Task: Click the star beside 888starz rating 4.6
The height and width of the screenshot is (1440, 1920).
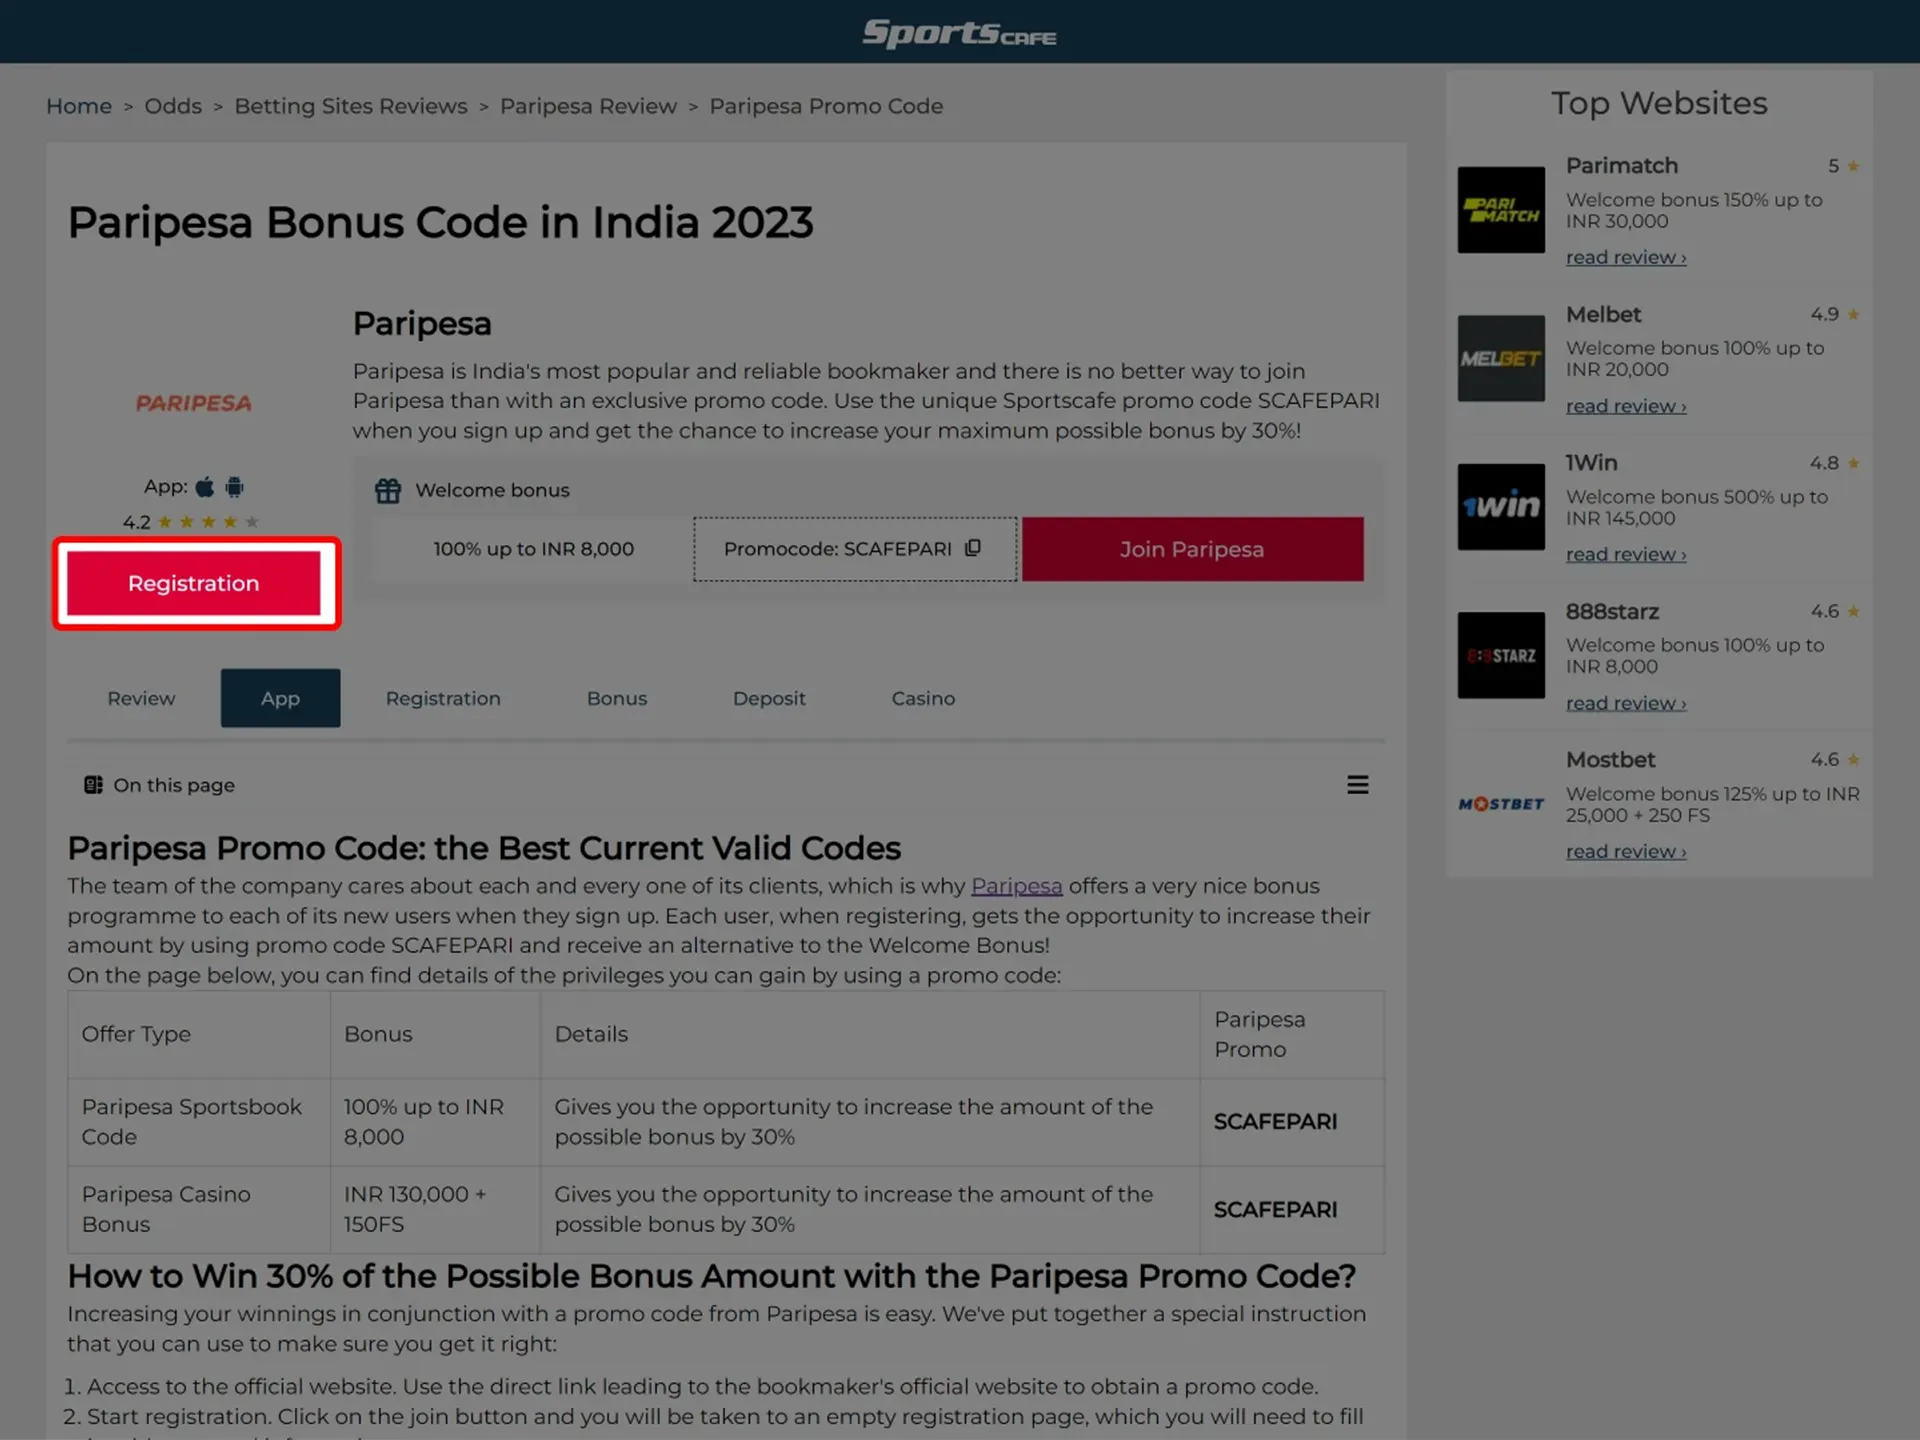Action: [x=1853, y=611]
